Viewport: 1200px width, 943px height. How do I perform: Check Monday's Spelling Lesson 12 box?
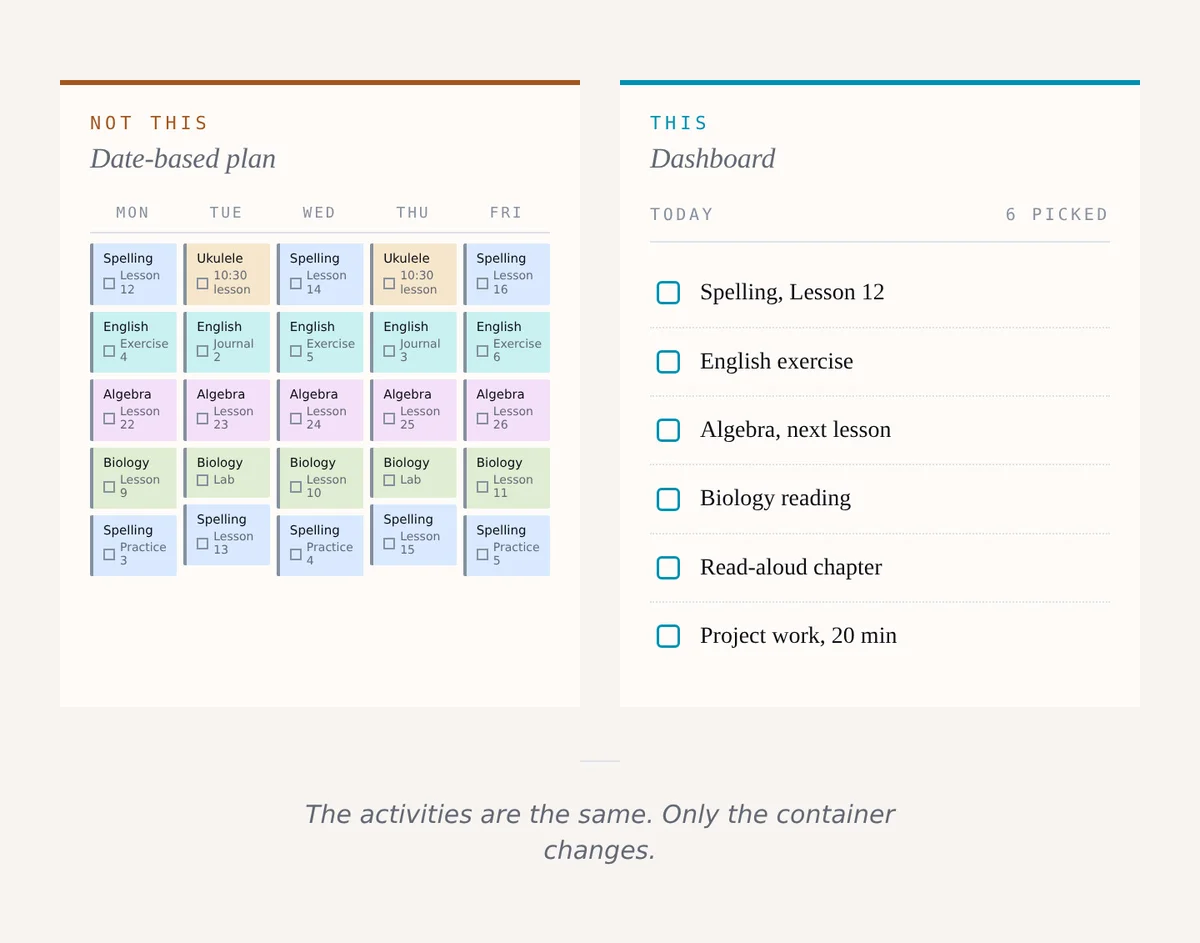(x=109, y=283)
